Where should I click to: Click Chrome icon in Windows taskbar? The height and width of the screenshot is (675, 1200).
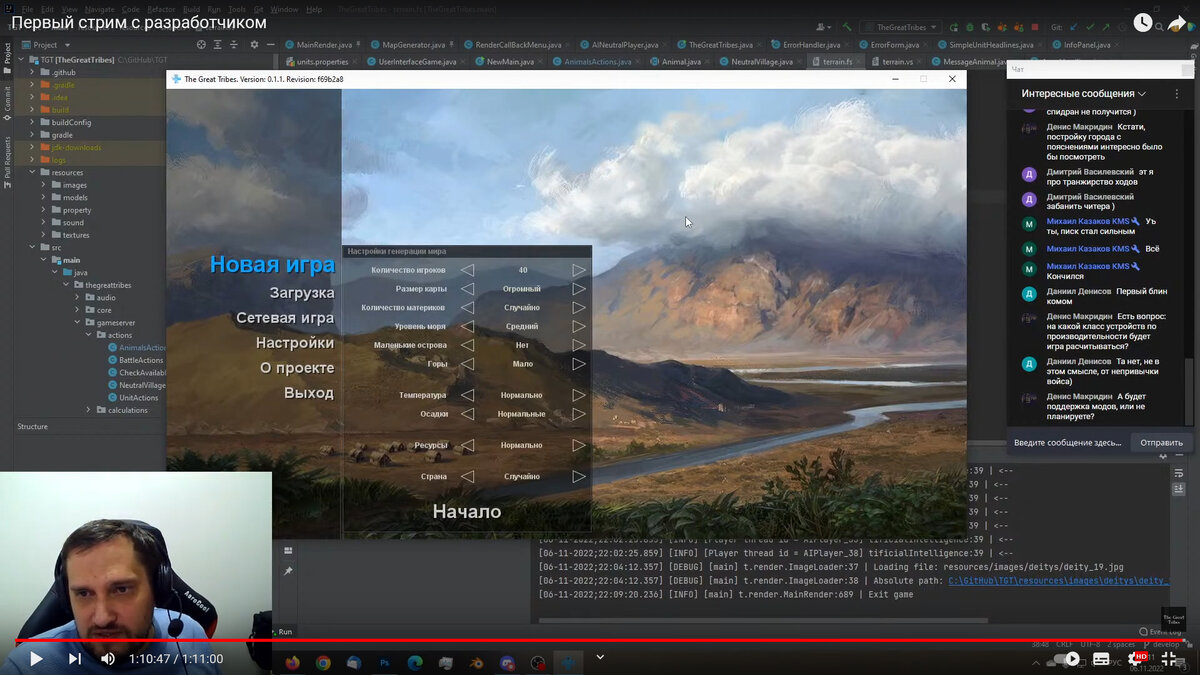(323, 662)
